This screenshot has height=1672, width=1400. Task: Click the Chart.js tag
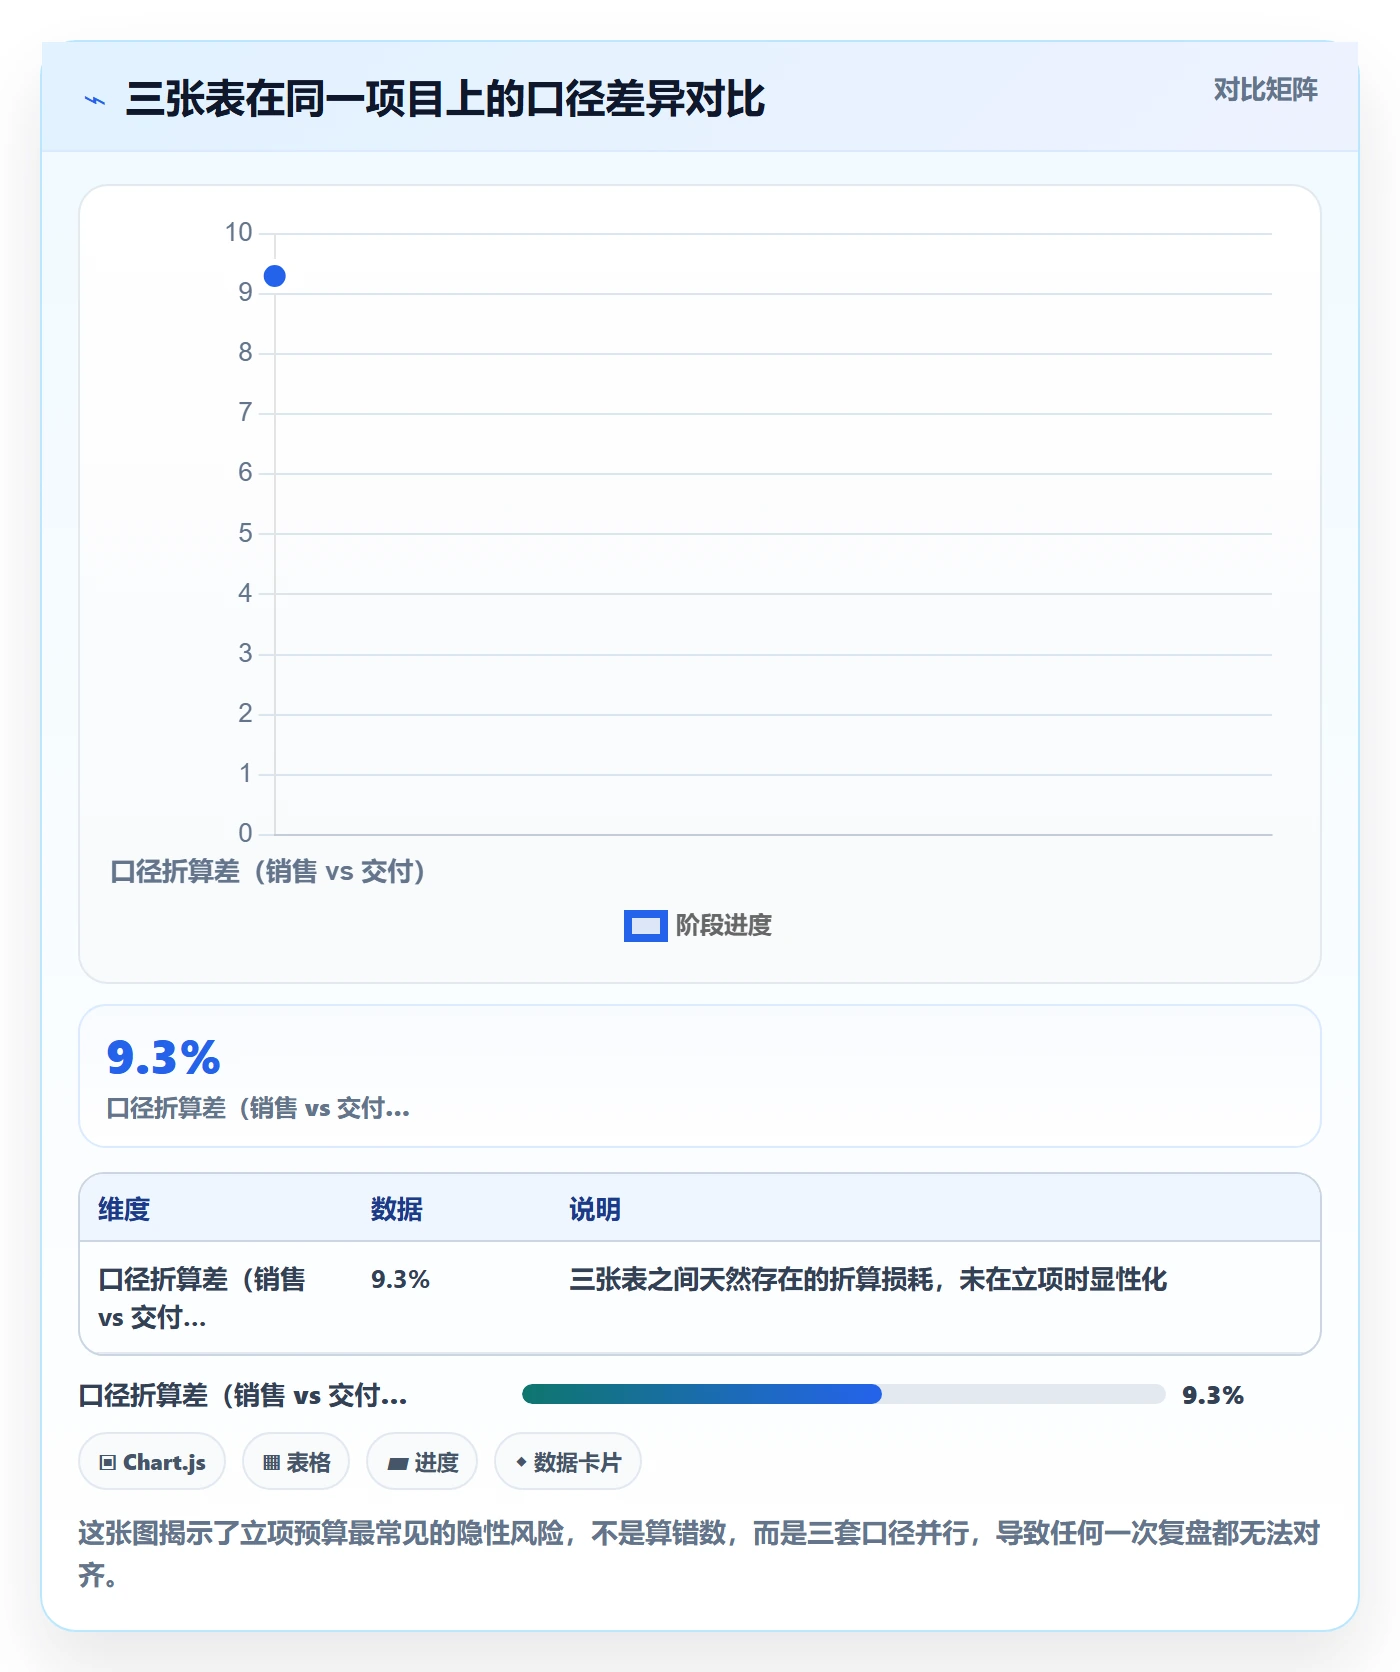[x=152, y=1462]
